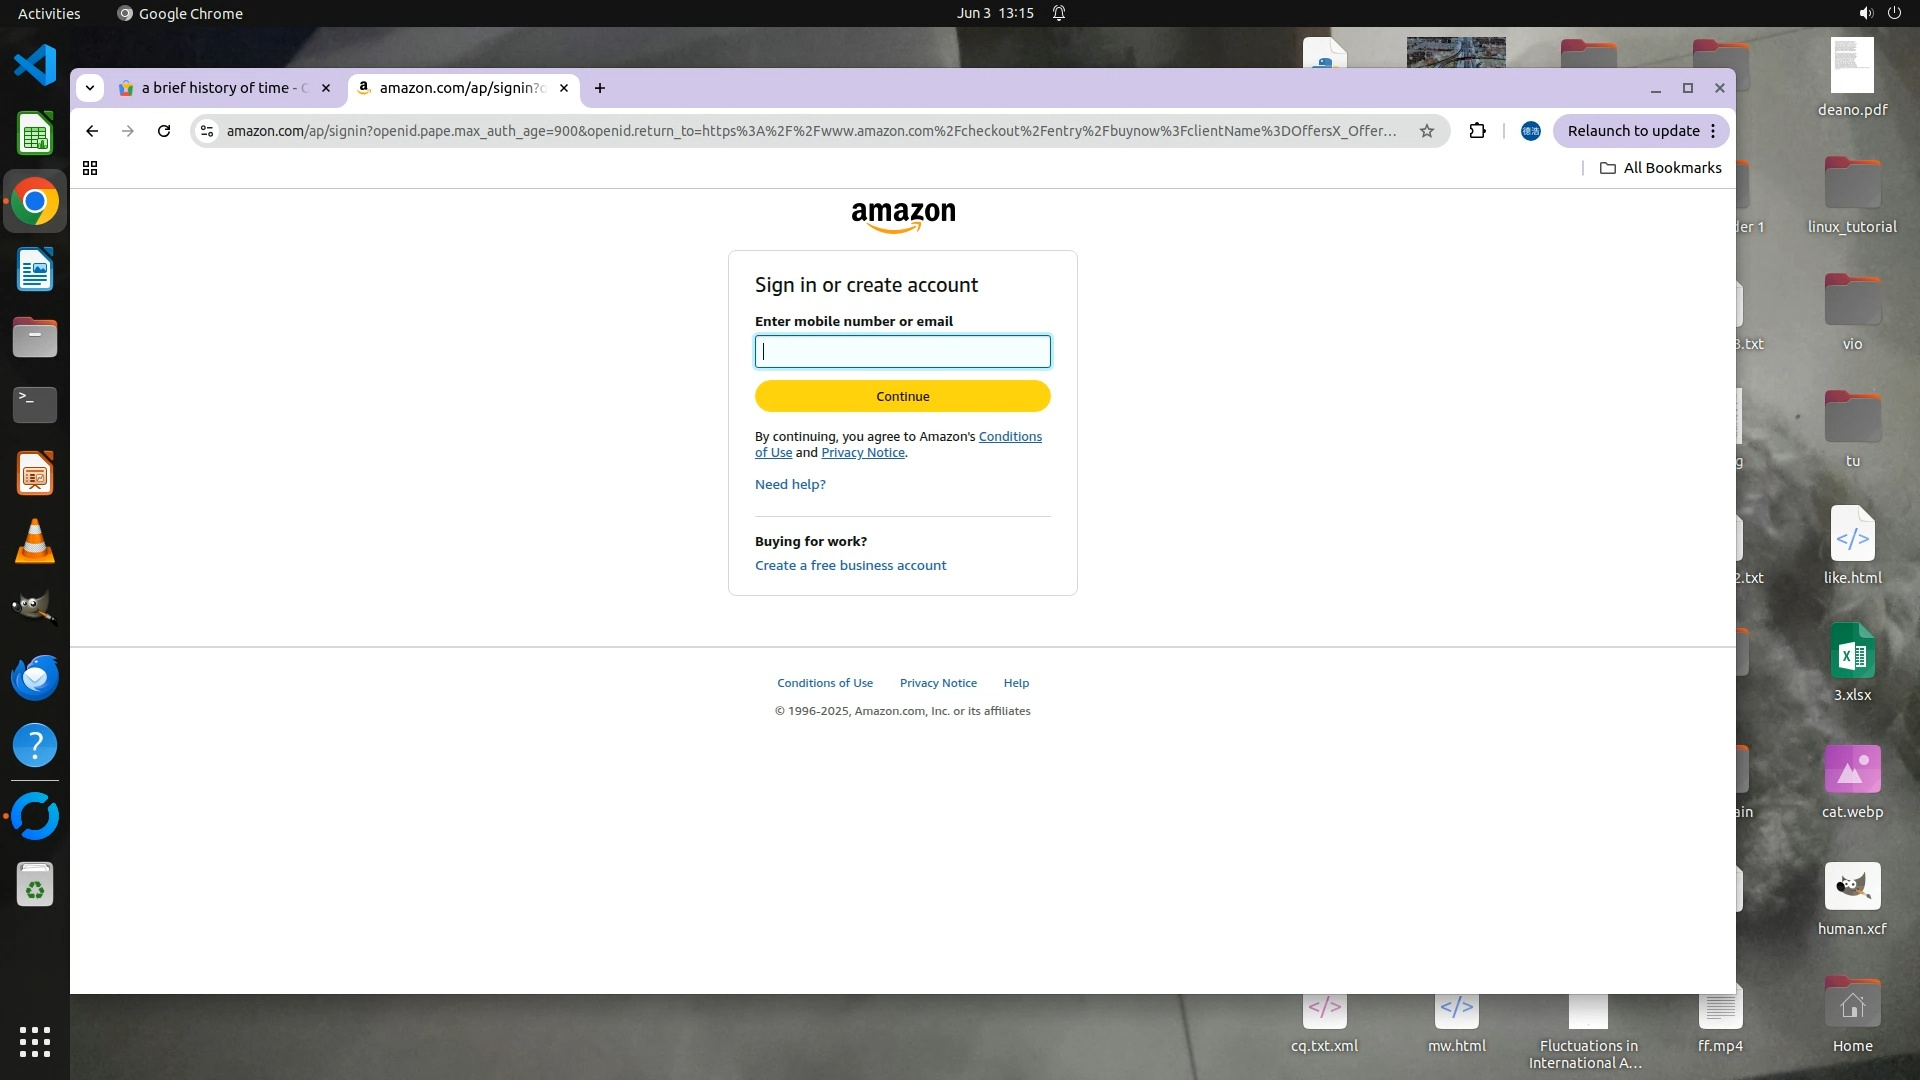Open the Chrome apps grid shortcut
The width and height of the screenshot is (1920, 1080).
pos(90,168)
